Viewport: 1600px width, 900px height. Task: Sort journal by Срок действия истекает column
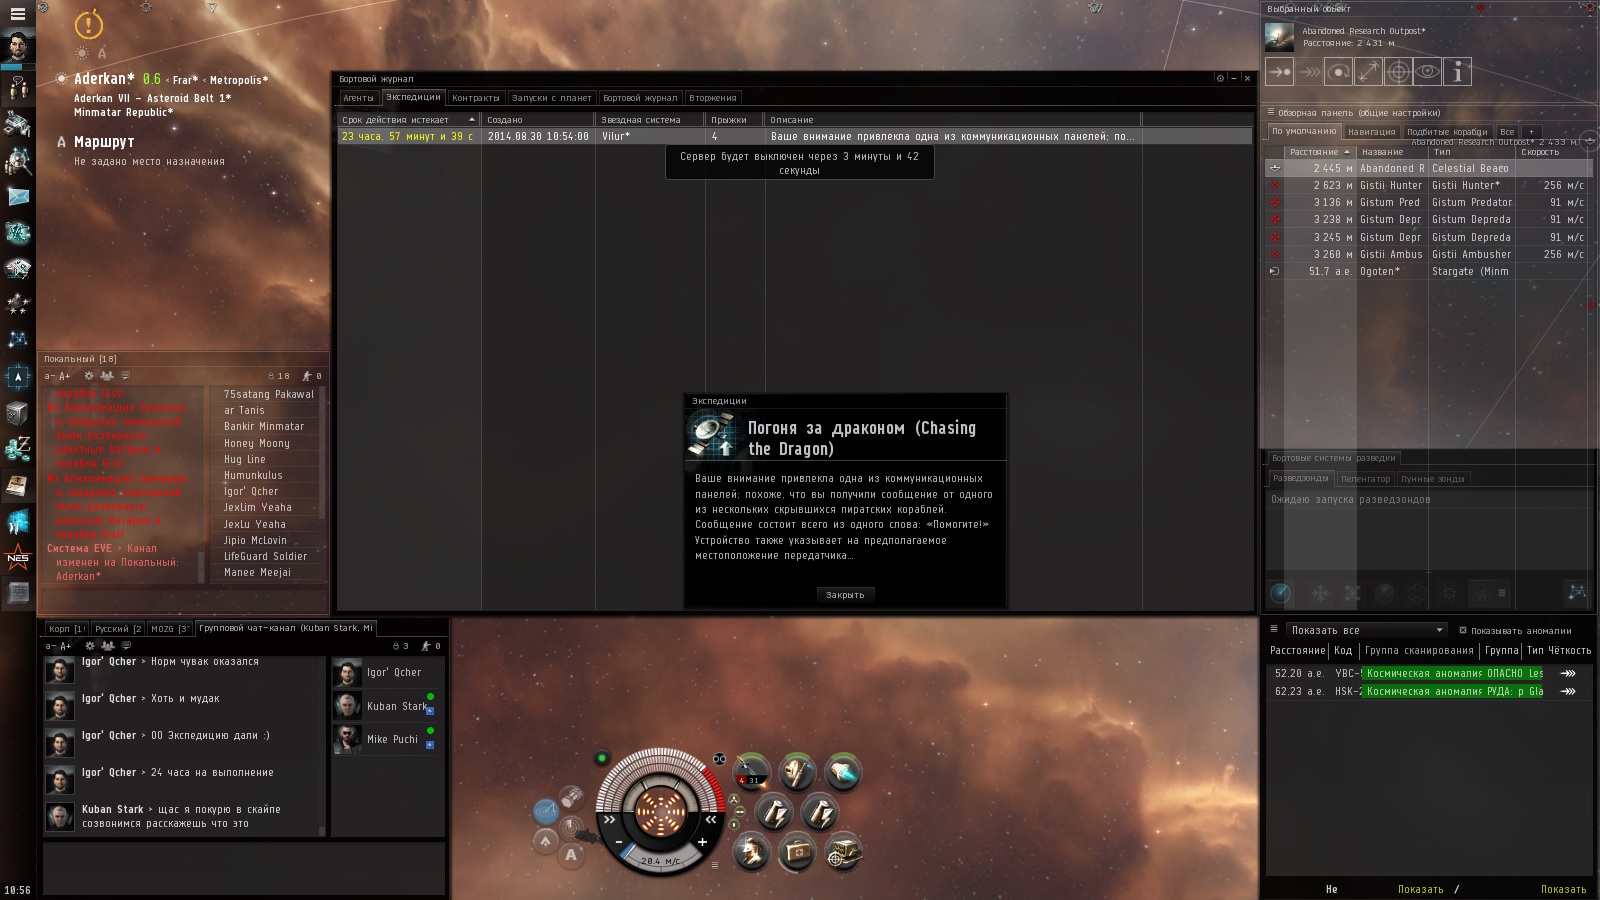click(409, 120)
